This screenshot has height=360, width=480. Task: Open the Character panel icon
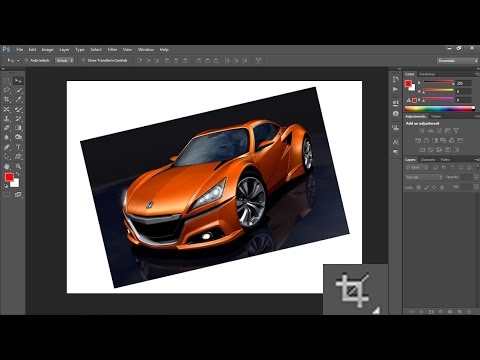click(x=396, y=142)
